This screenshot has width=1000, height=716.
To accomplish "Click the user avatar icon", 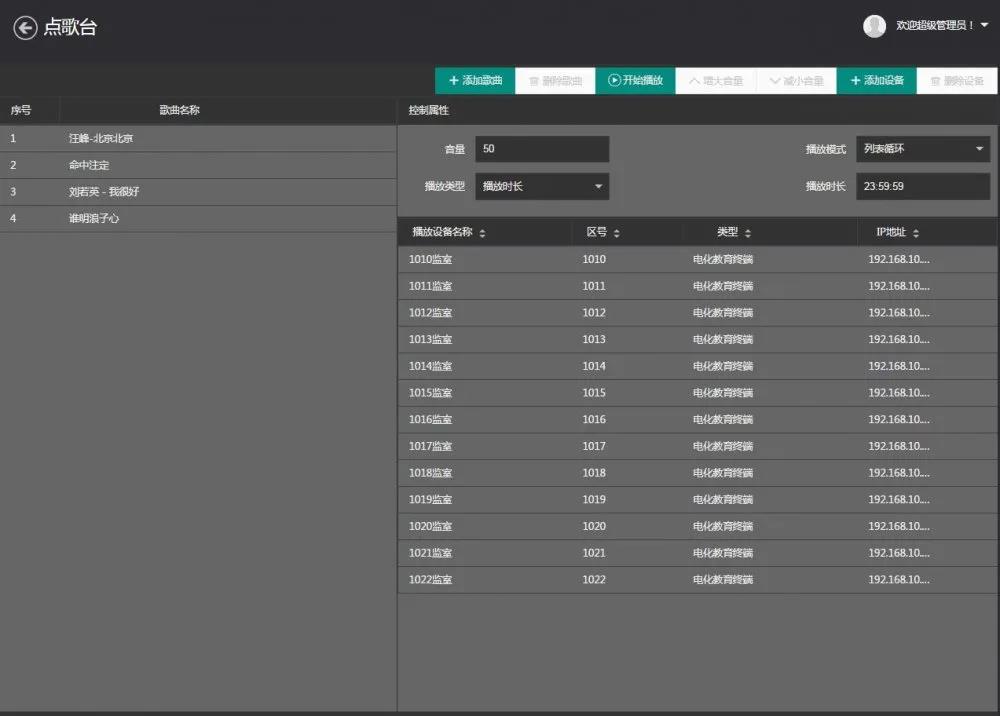I will [x=874, y=26].
